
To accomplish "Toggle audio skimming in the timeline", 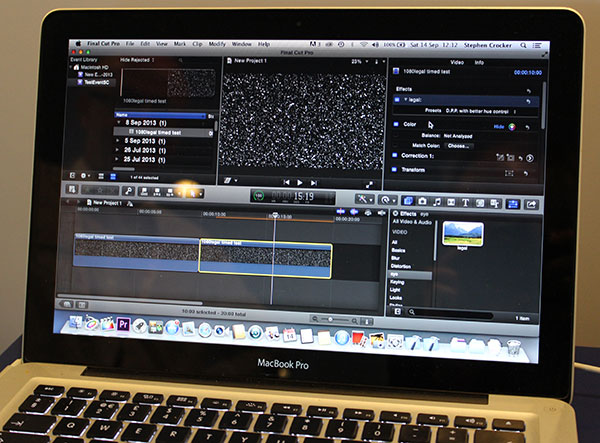I will [354, 212].
